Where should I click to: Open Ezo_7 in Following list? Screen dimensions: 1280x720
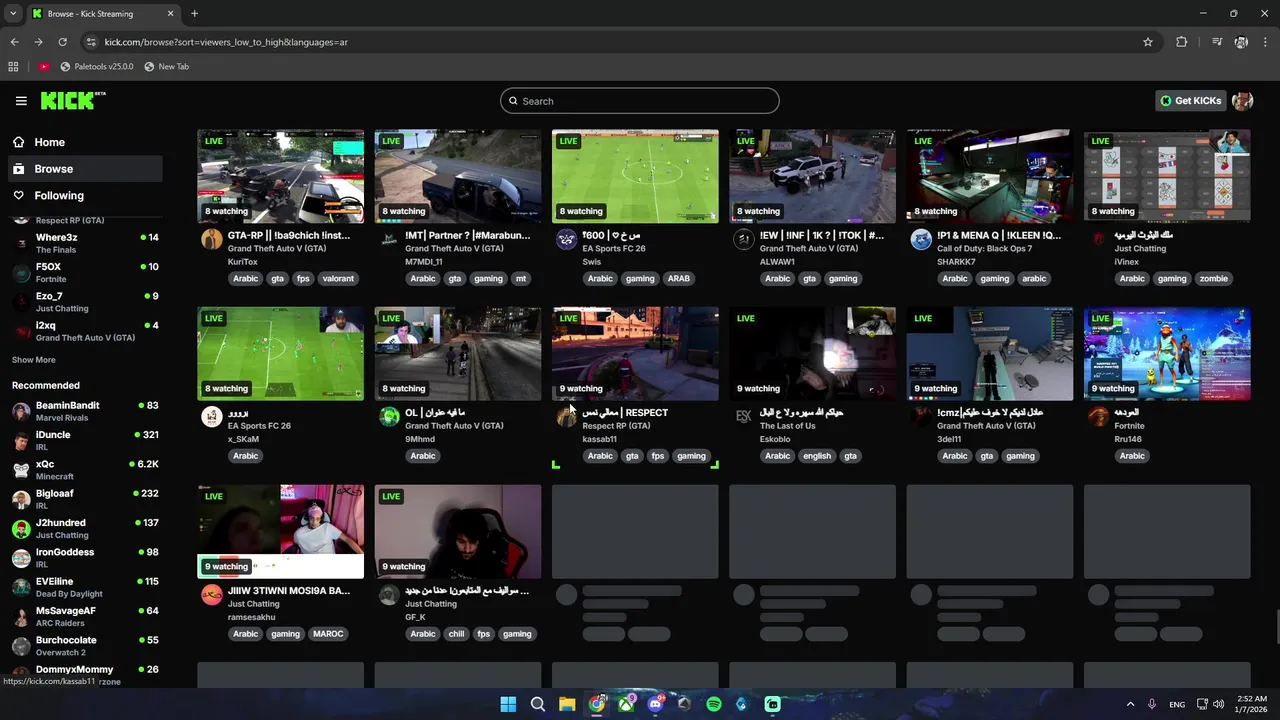click(85, 302)
